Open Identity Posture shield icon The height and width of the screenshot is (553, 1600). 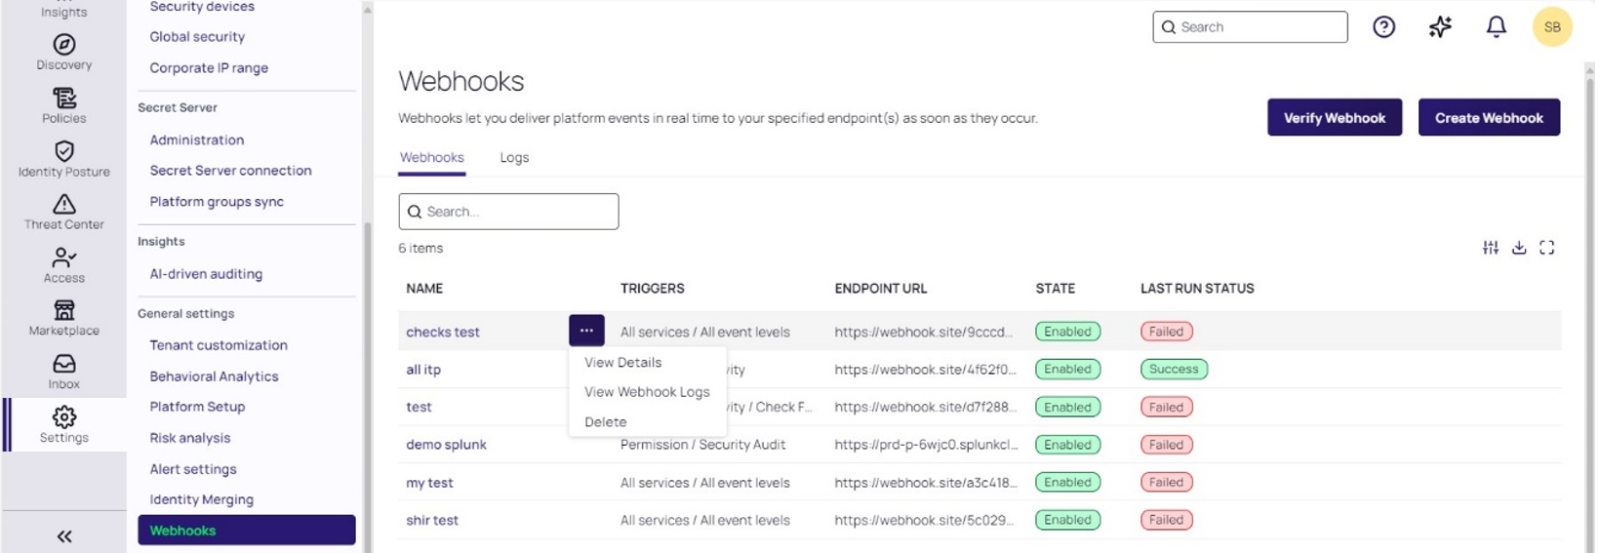point(64,158)
